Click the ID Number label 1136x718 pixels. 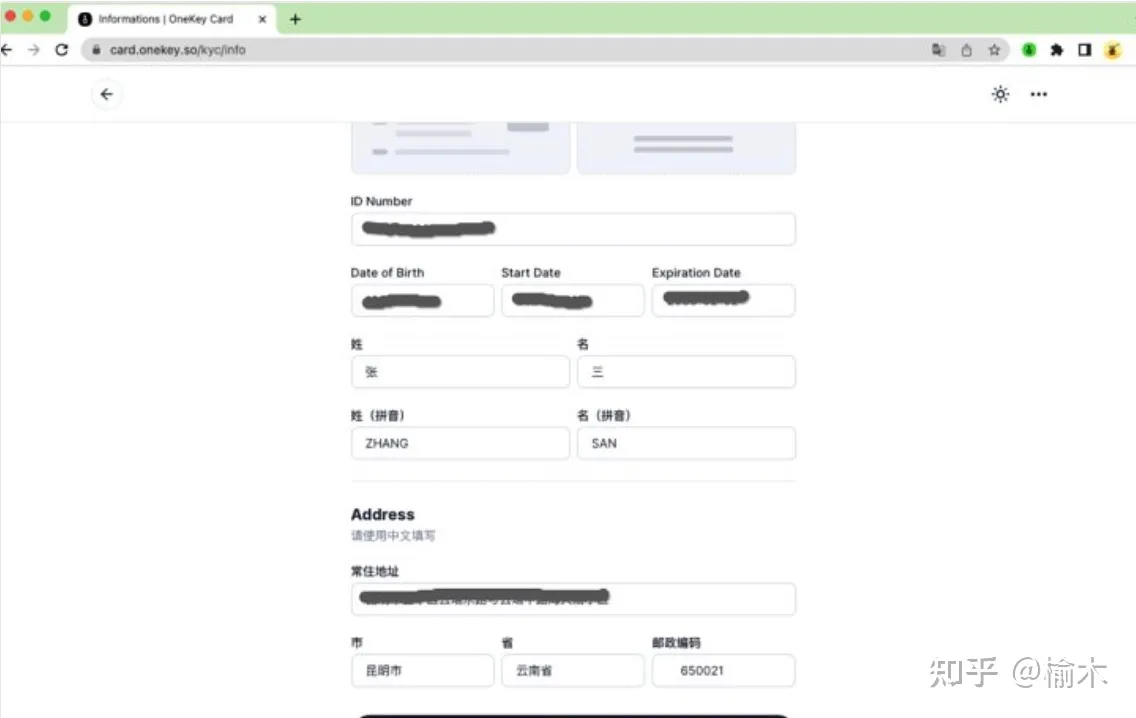pyautogui.click(x=381, y=201)
